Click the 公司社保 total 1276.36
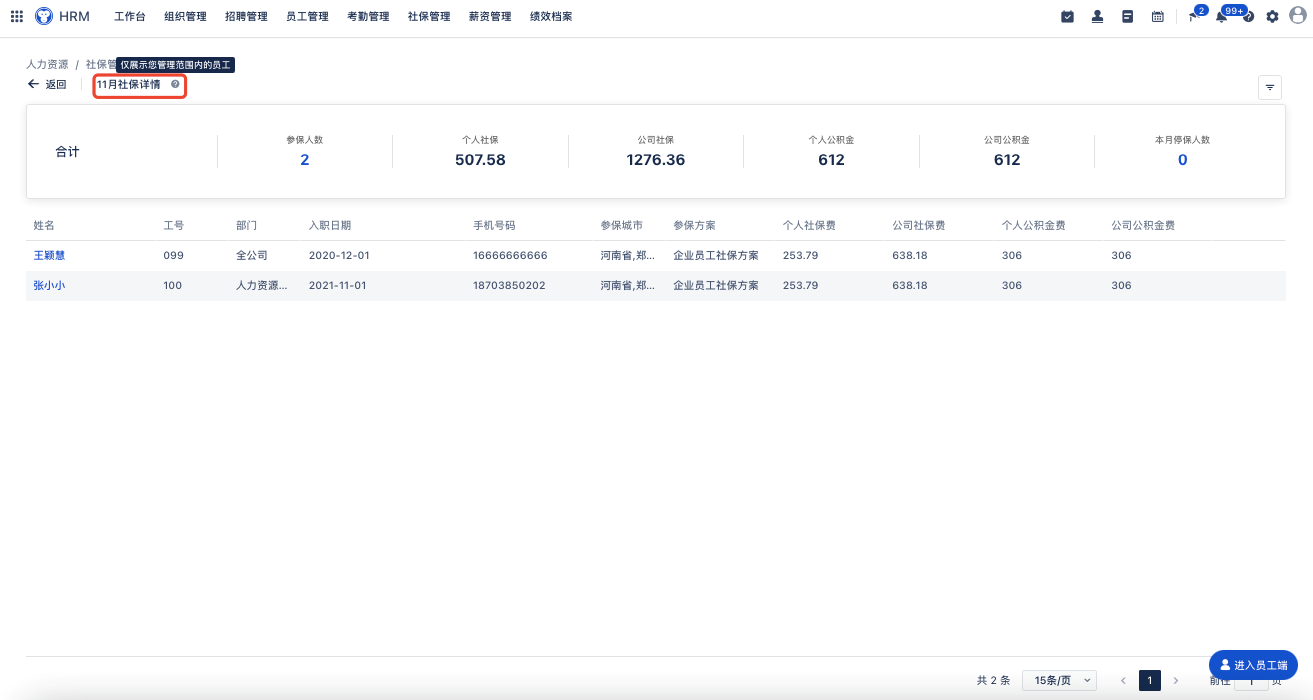This screenshot has width=1313, height=700. pos(656,160)
